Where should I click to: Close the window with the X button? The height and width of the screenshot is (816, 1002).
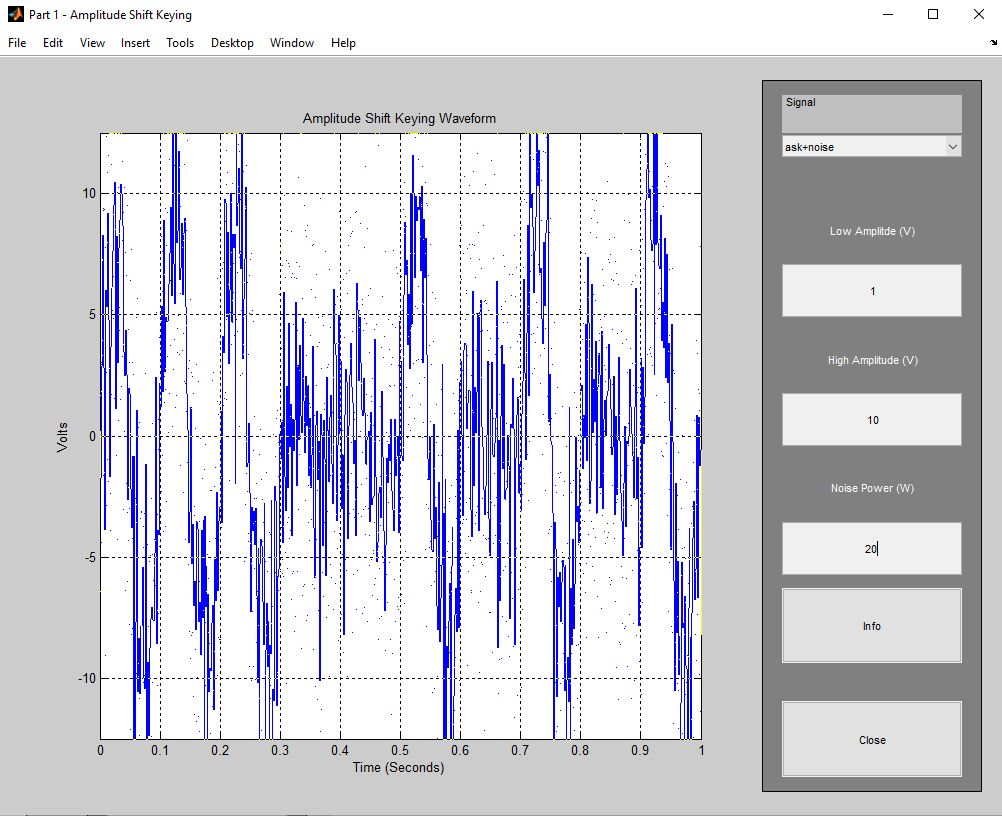[x=978, y=14]
